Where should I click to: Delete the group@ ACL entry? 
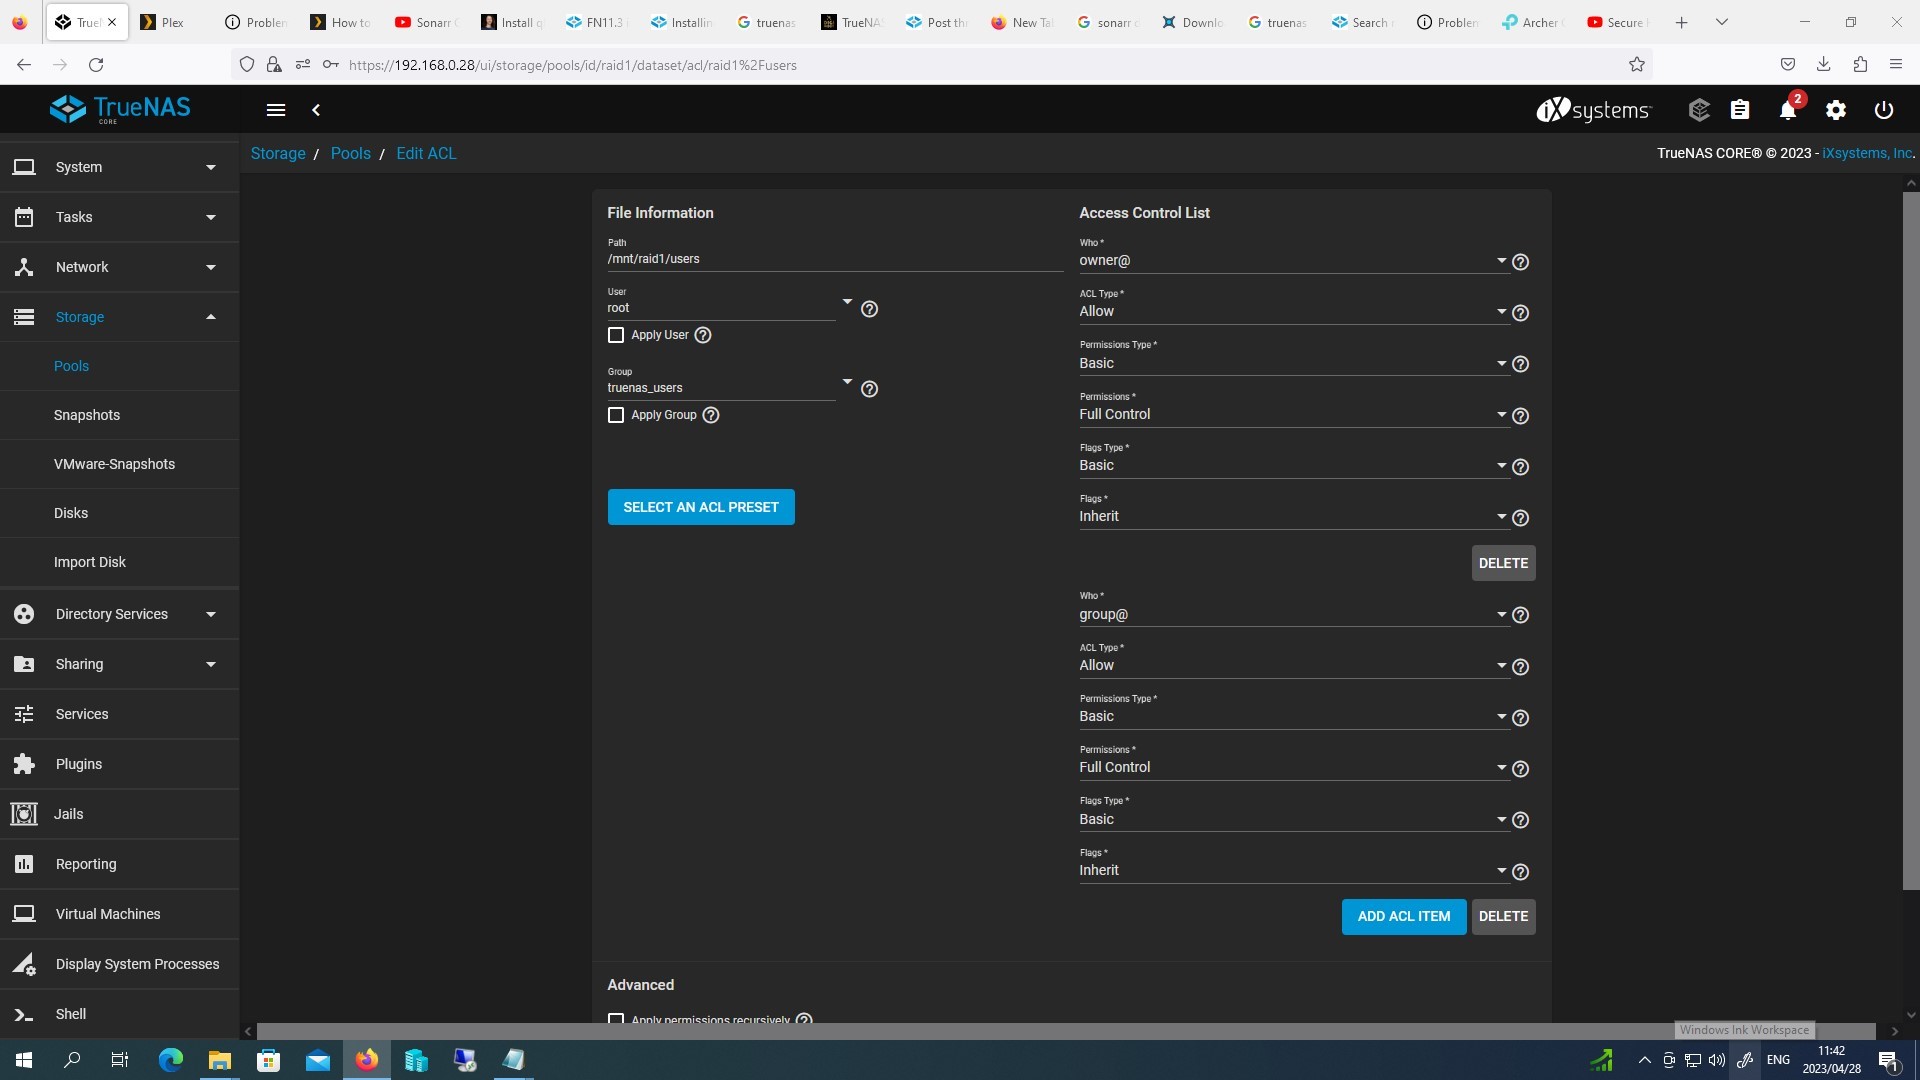point(1503,917)
